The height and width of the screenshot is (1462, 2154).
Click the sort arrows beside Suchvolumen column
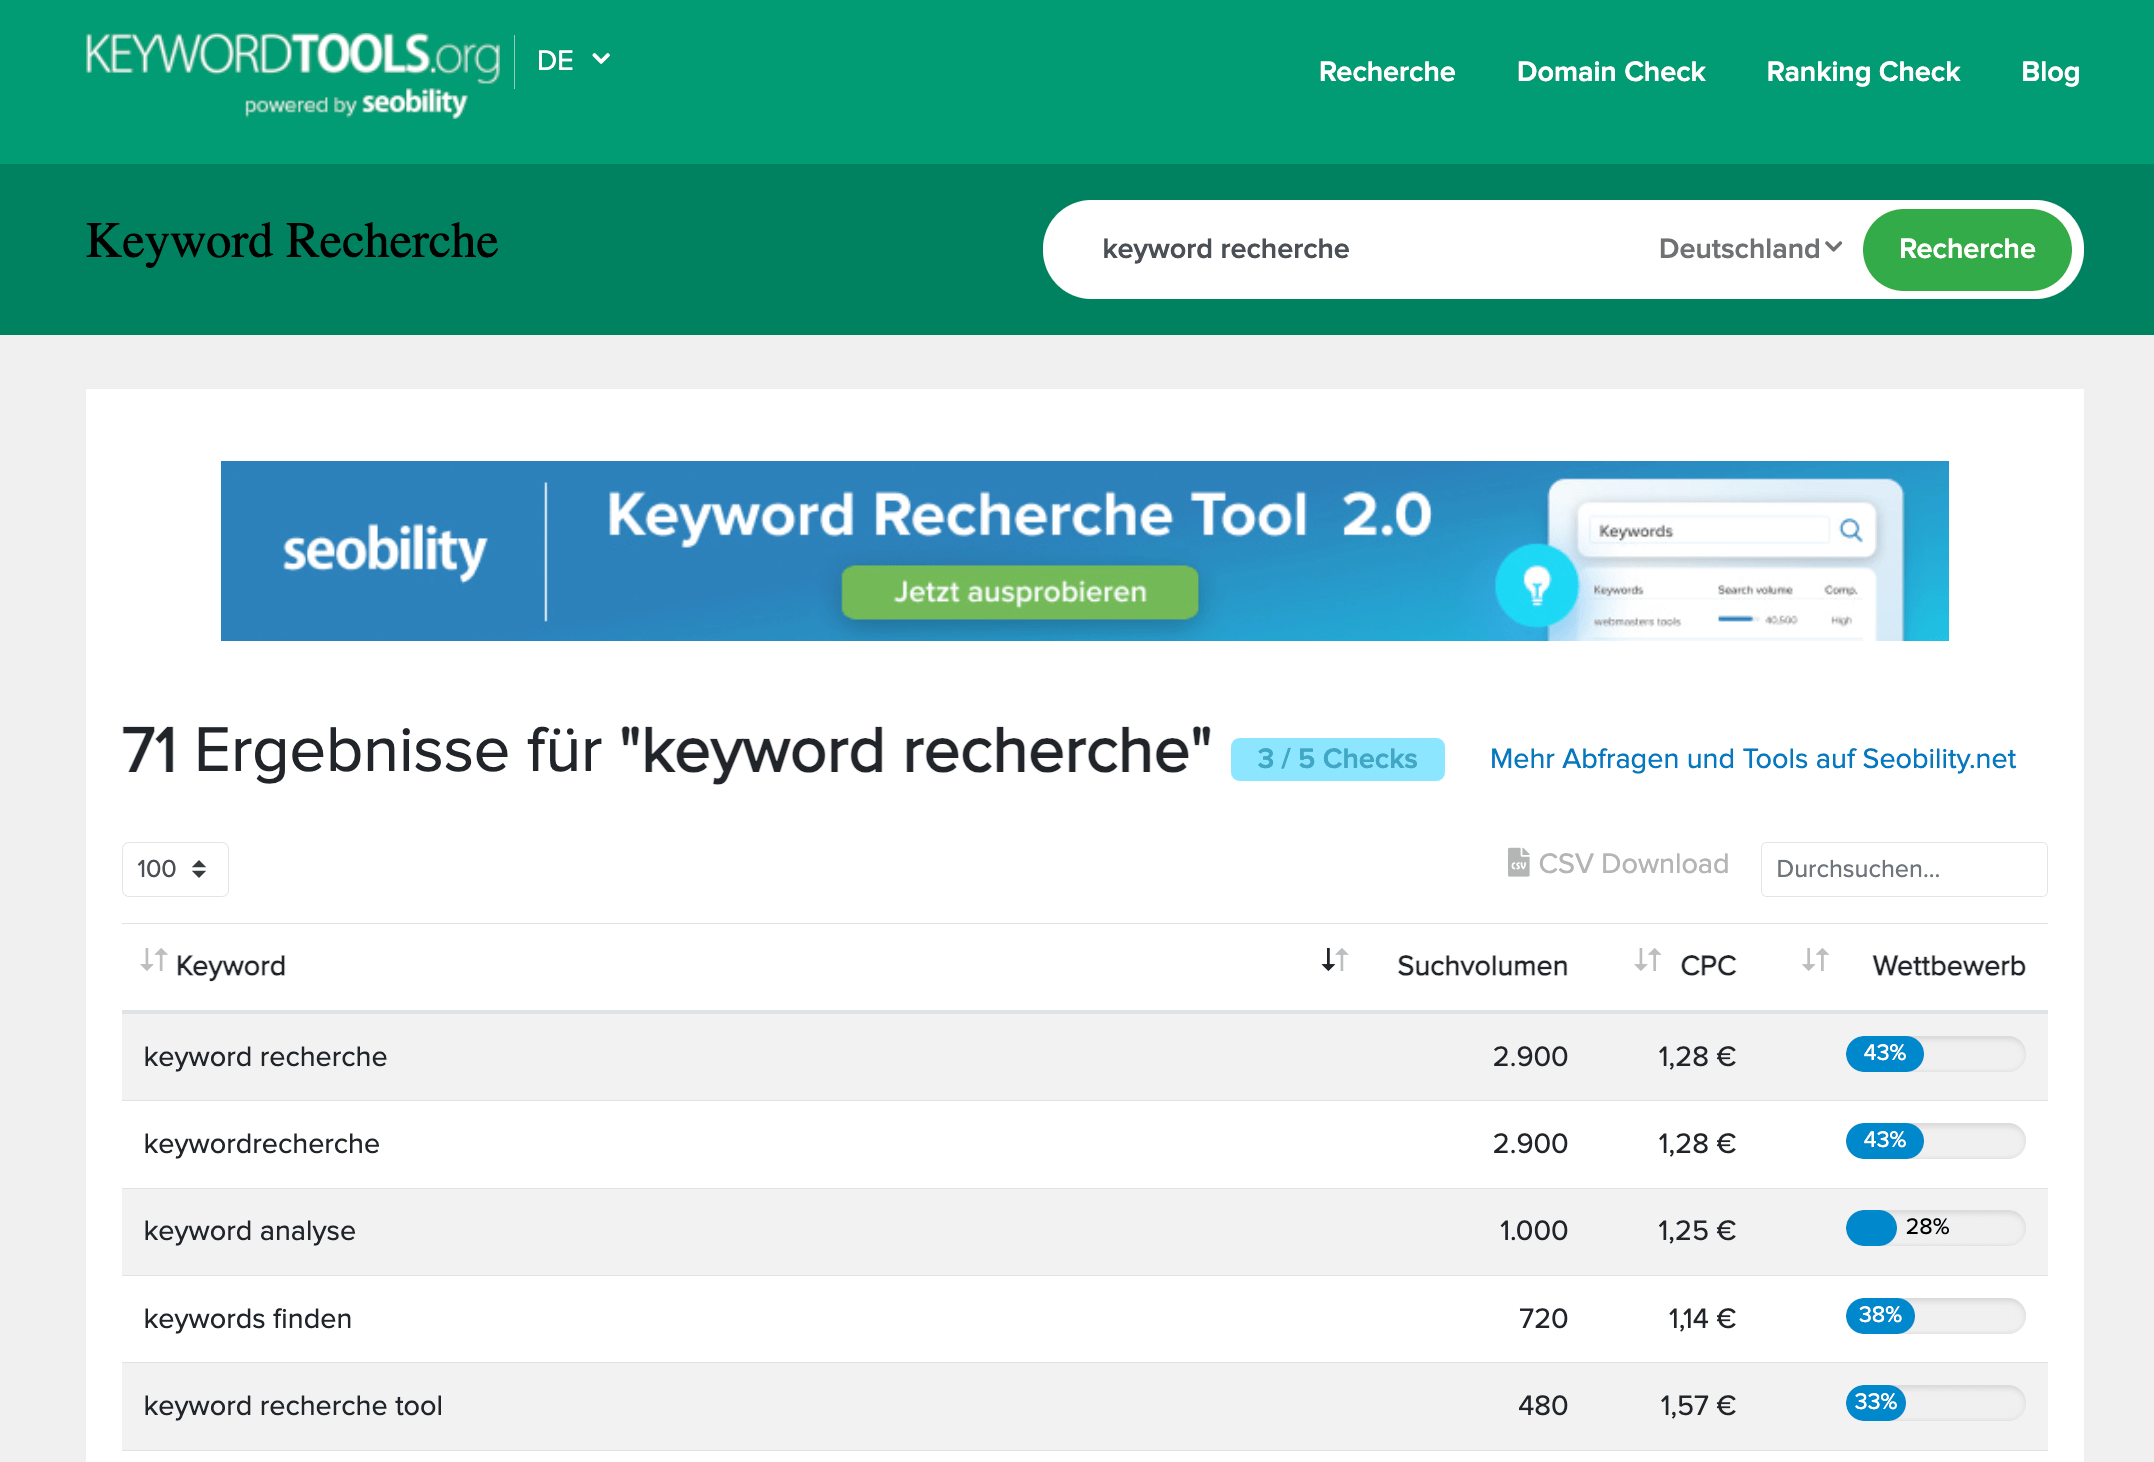[x=1334, y=961]
